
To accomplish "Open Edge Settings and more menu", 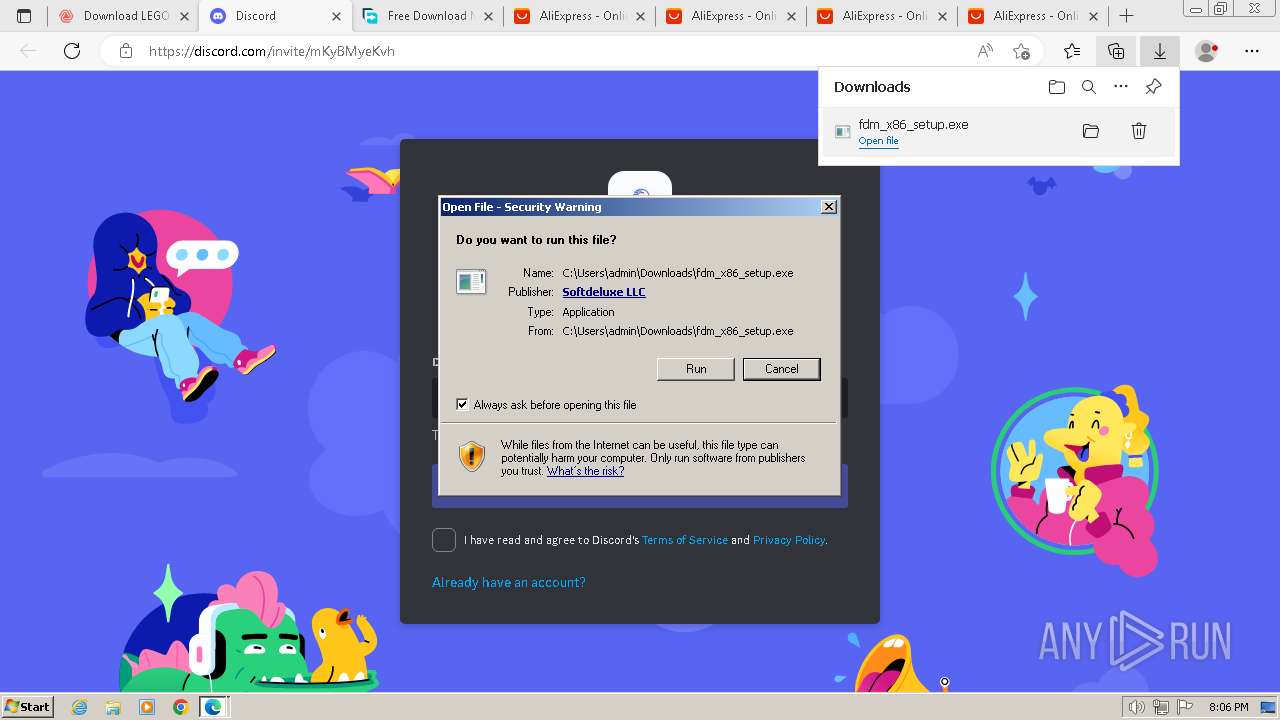I will tap(1252, 51).
